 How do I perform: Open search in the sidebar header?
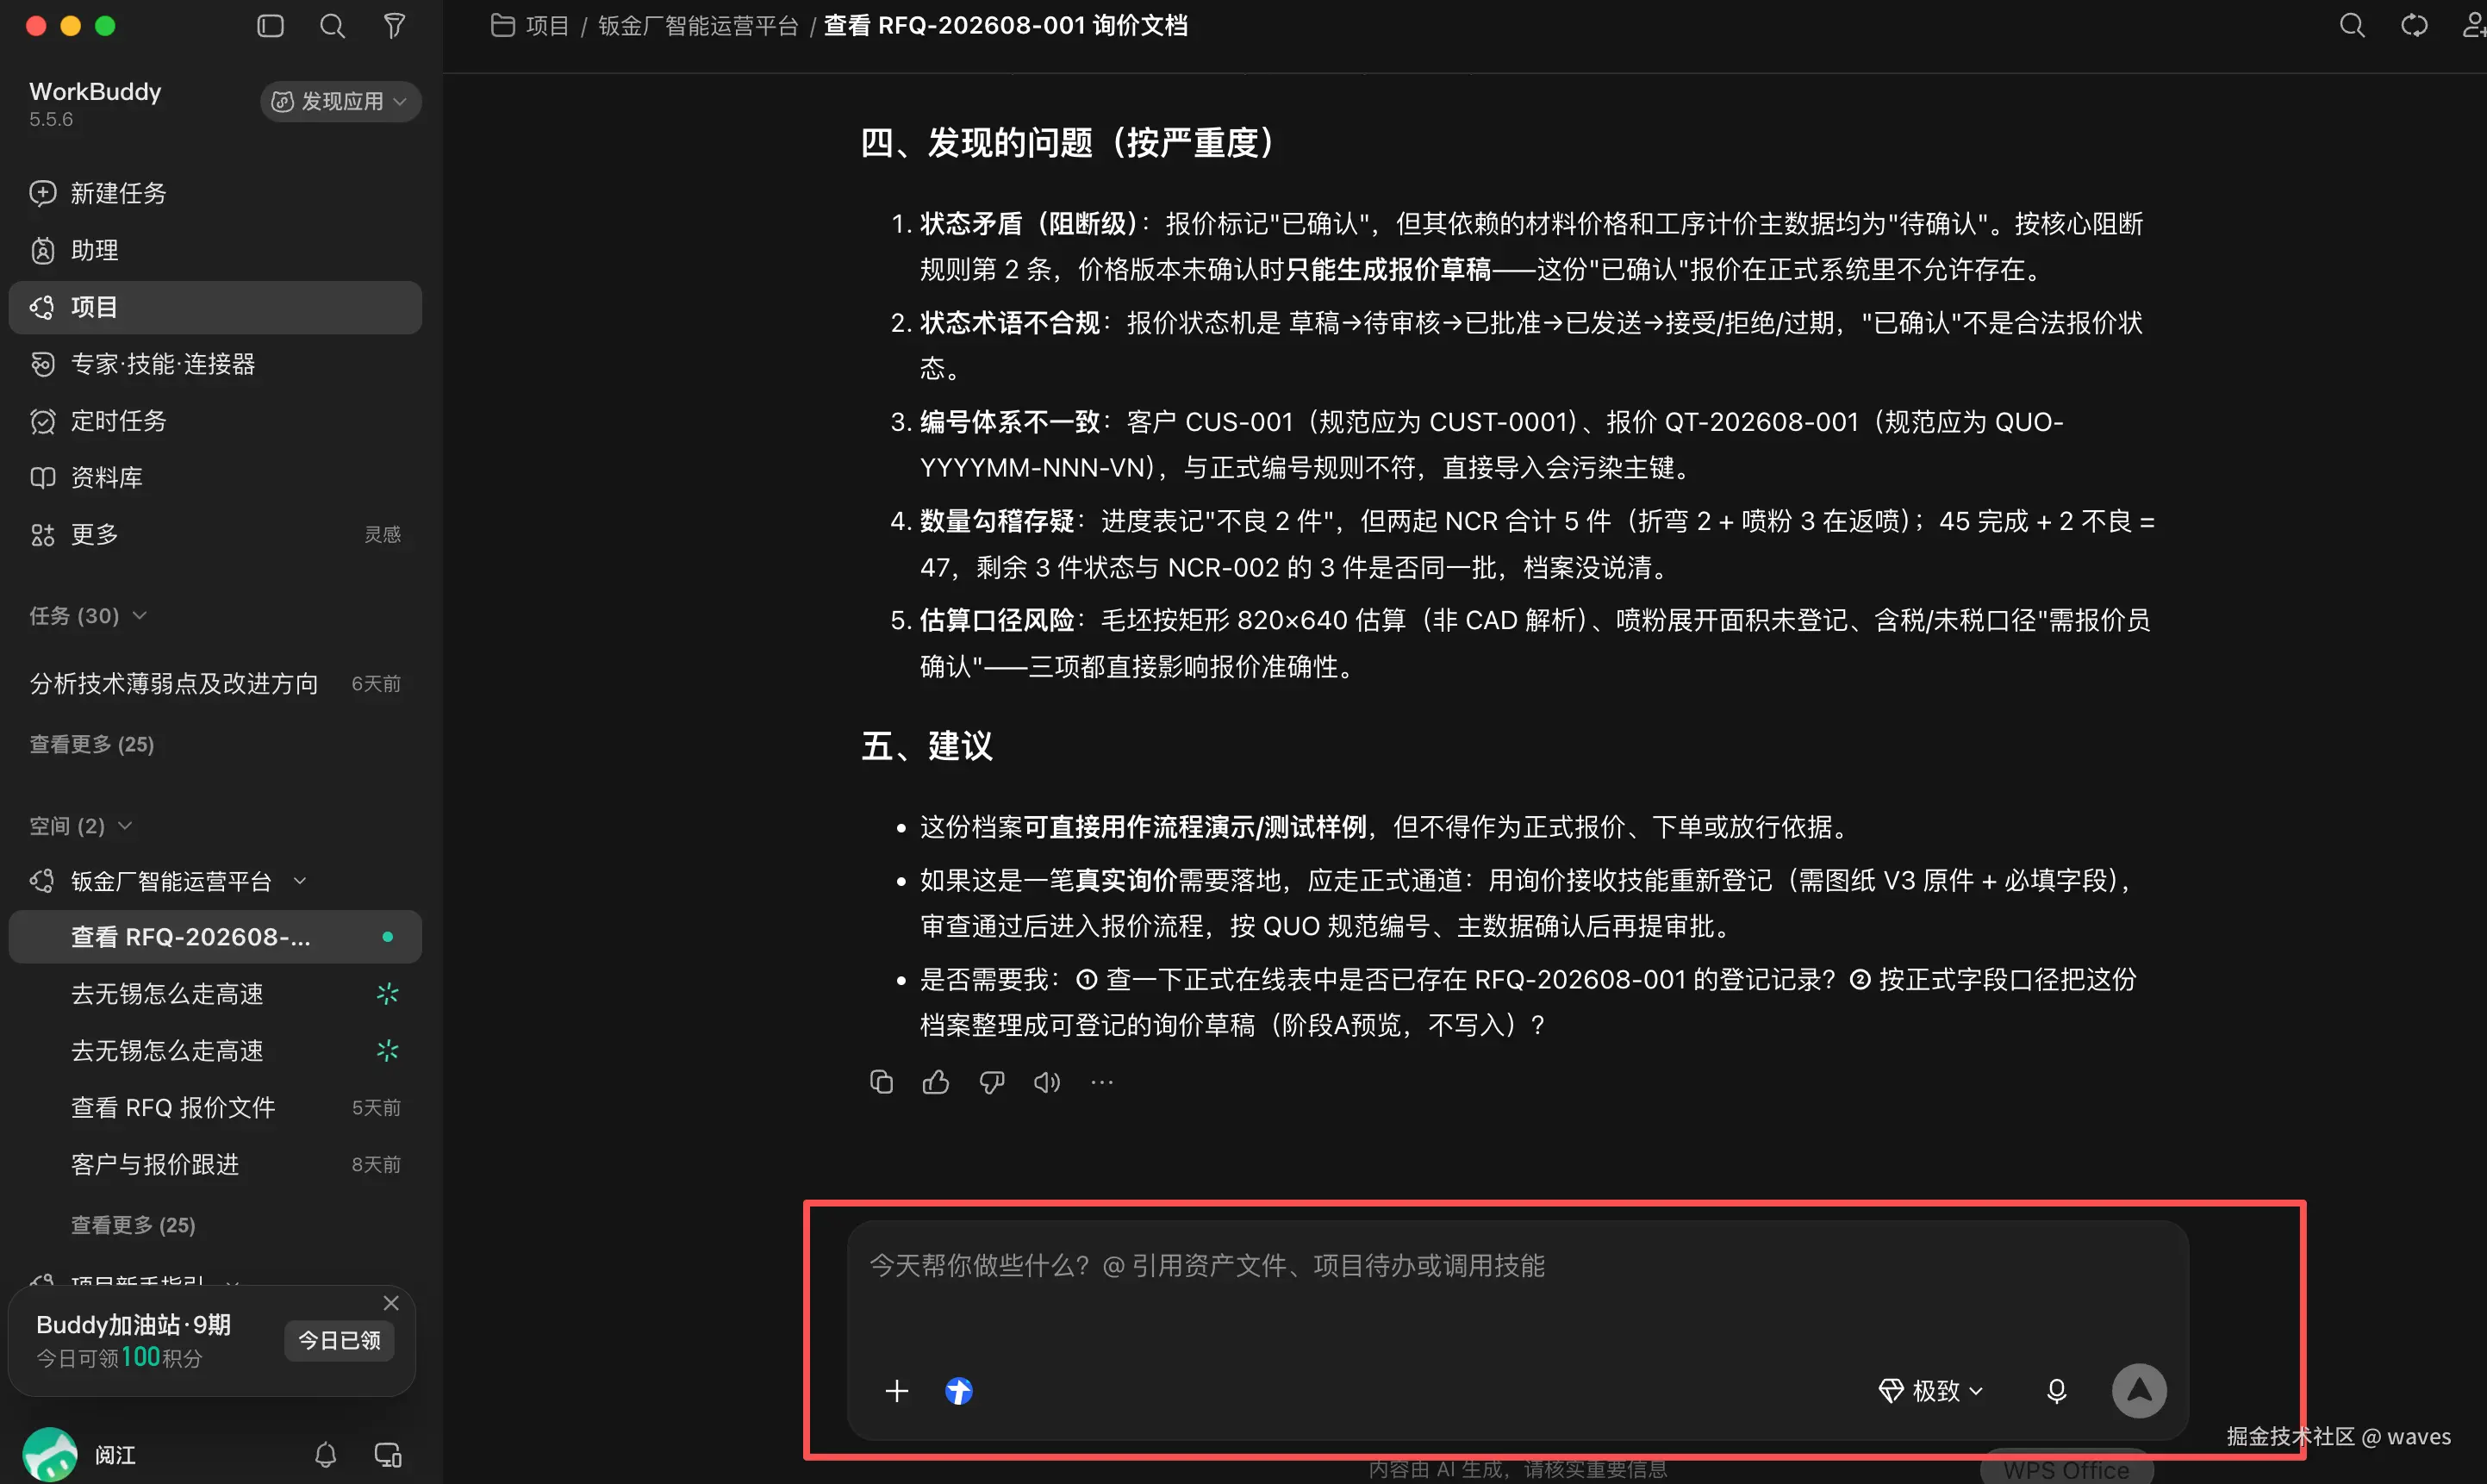point(332,26)
